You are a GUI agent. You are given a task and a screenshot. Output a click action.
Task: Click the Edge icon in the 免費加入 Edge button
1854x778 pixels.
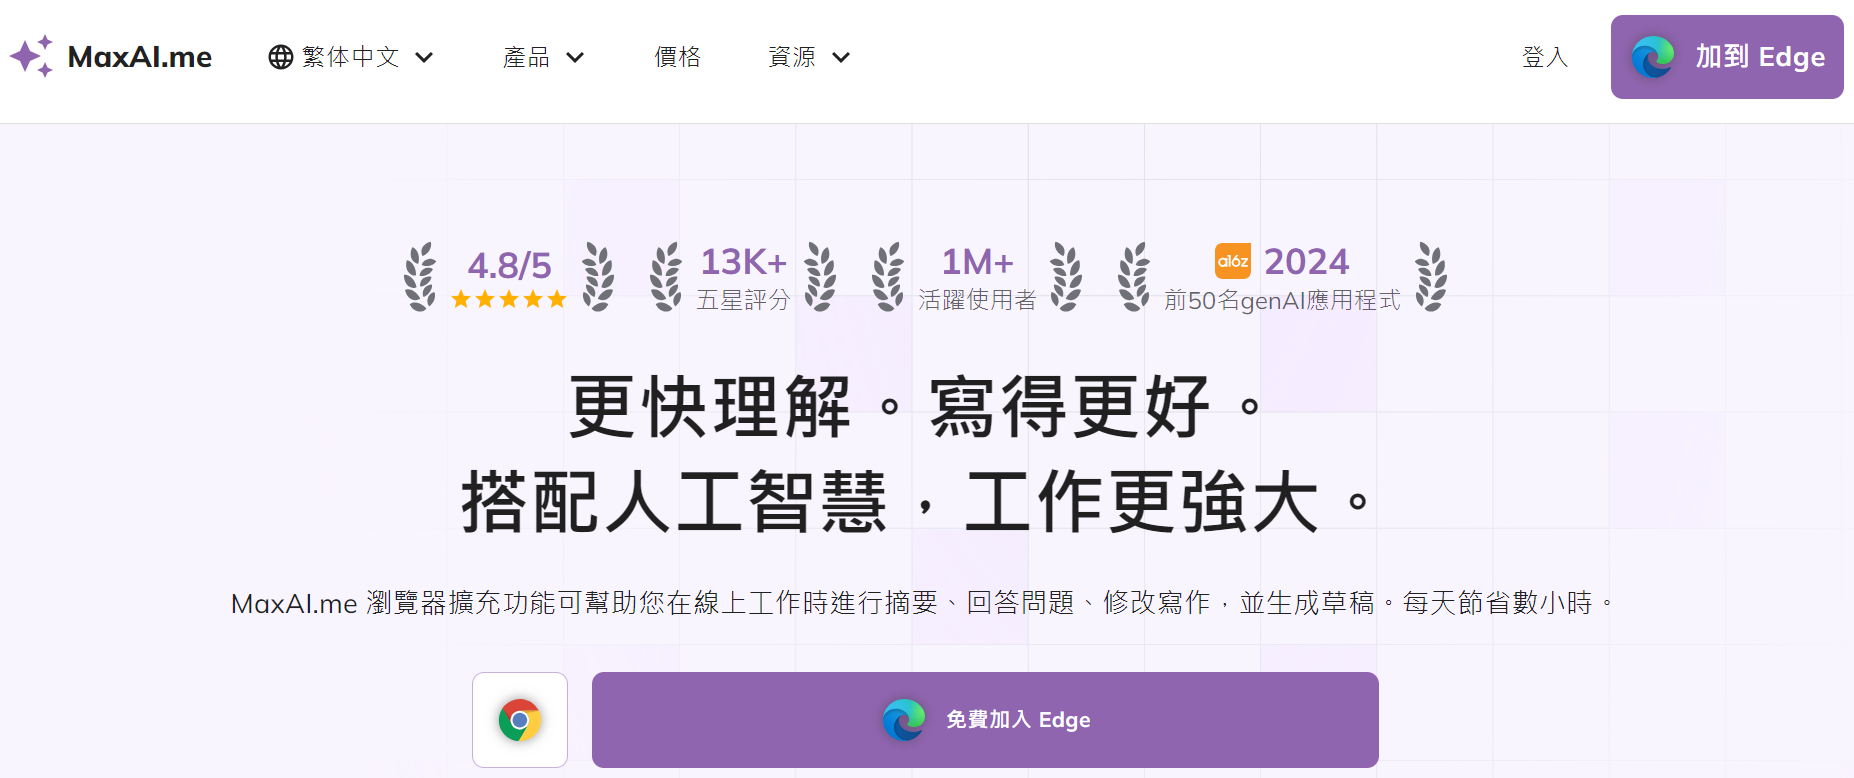click(x=904, y=720)
